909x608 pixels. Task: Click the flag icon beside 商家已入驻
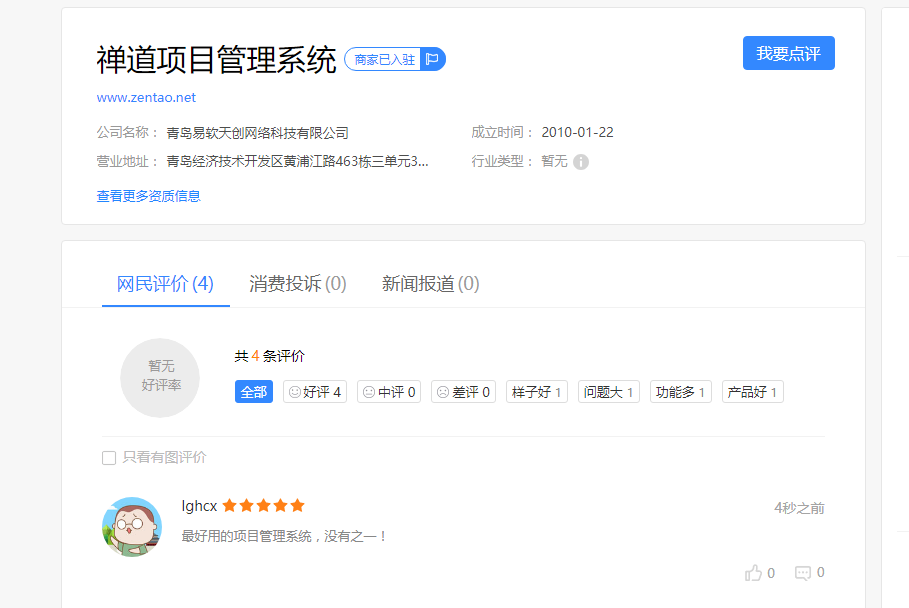coord(432,59)
